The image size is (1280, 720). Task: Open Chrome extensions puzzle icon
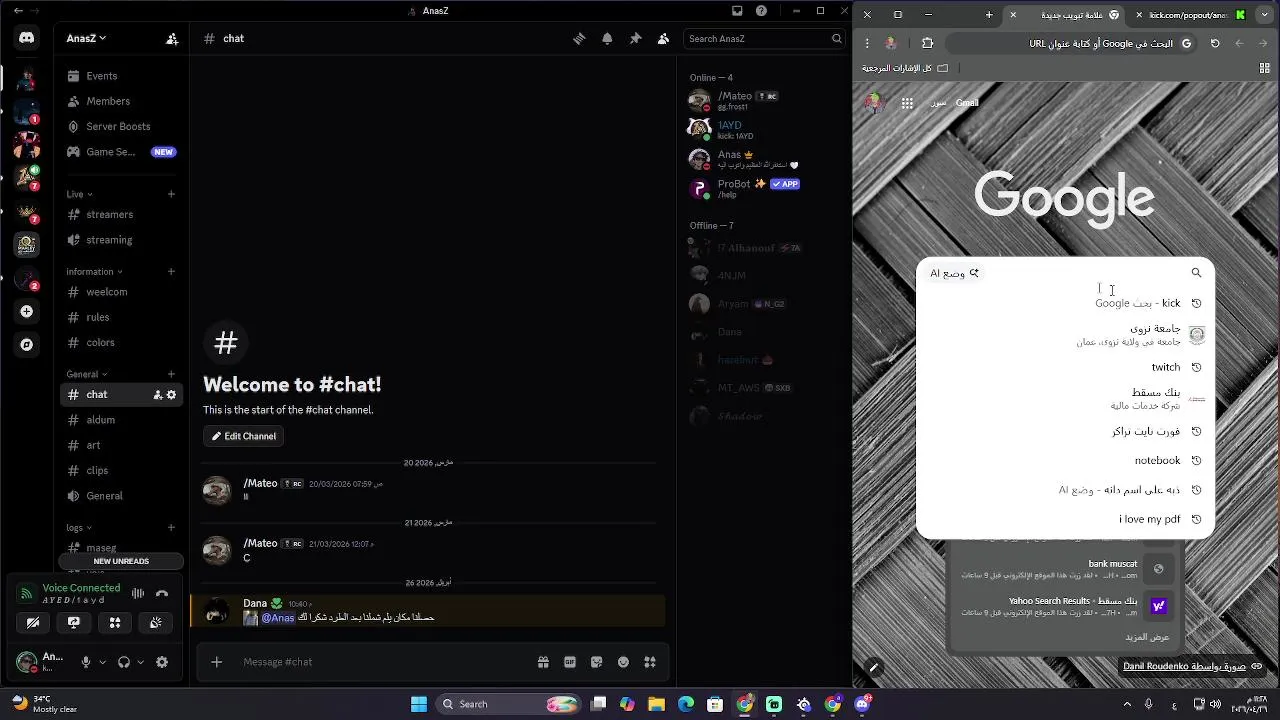coord(927,43)
